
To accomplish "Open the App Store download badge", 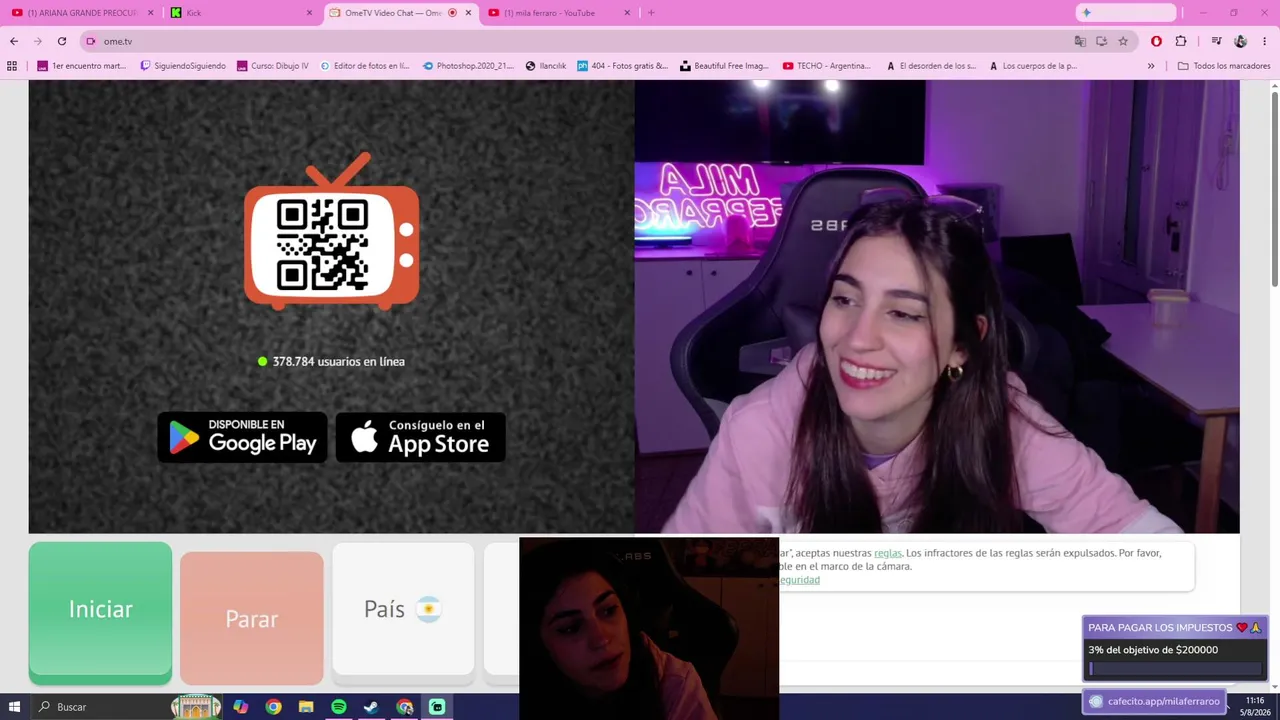I will [420, 437].
